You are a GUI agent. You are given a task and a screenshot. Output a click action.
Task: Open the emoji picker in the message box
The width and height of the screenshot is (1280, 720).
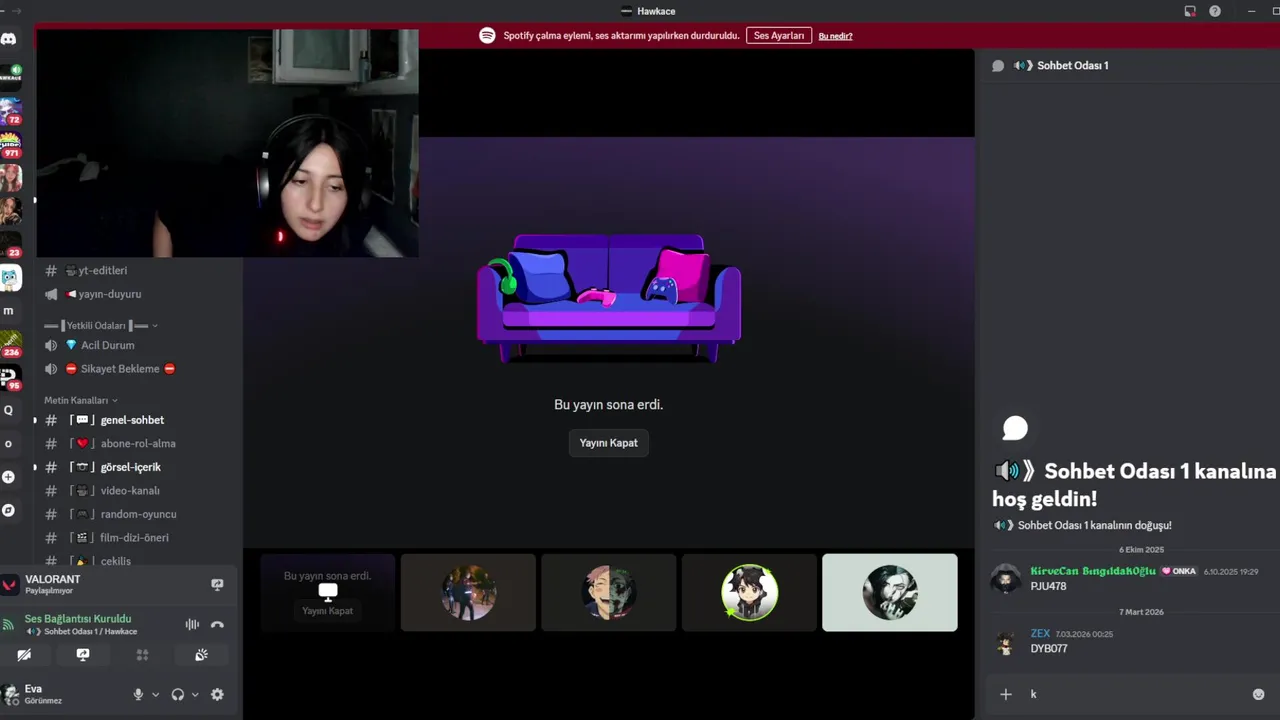(x=1258, y=694)
